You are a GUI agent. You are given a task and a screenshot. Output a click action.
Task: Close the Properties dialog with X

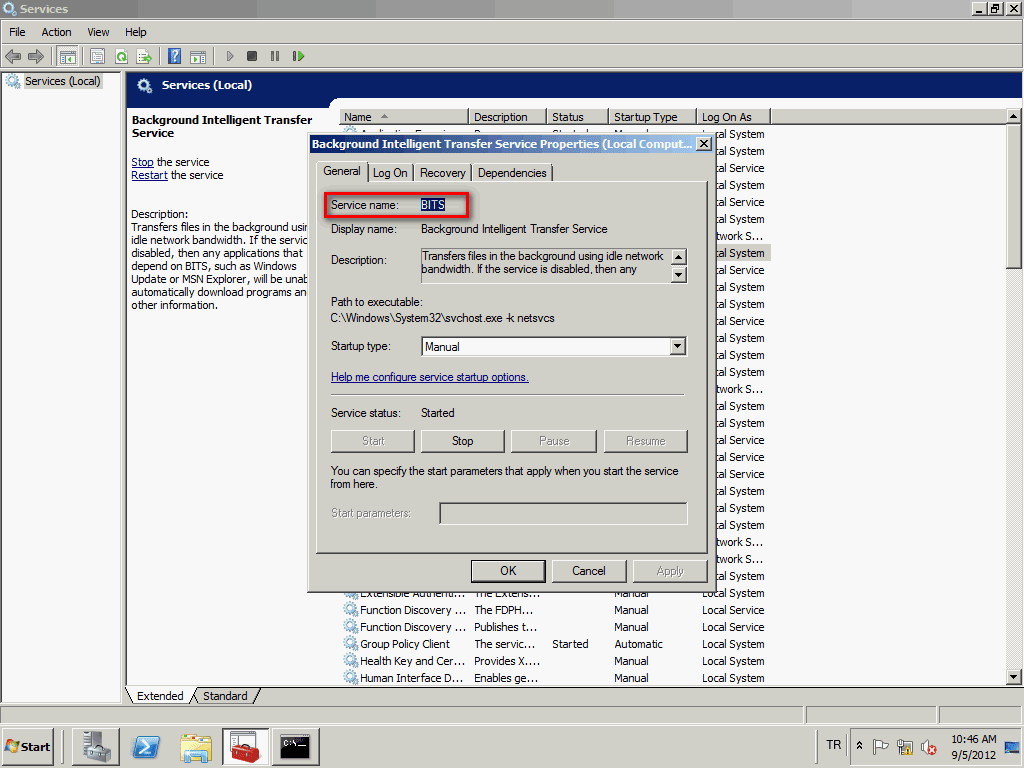tap(703, 144)
